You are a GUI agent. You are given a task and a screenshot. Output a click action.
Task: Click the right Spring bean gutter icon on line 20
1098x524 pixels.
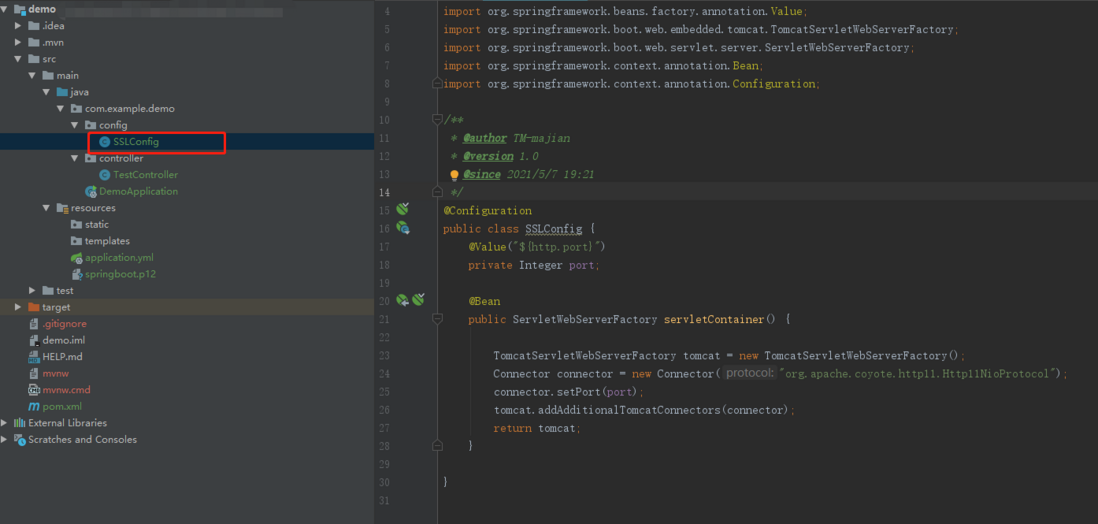[418, 300]
